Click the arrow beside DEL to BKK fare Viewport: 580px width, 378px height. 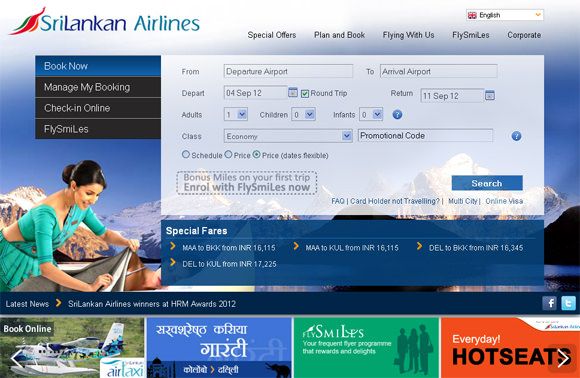click(x=419, y=246)
